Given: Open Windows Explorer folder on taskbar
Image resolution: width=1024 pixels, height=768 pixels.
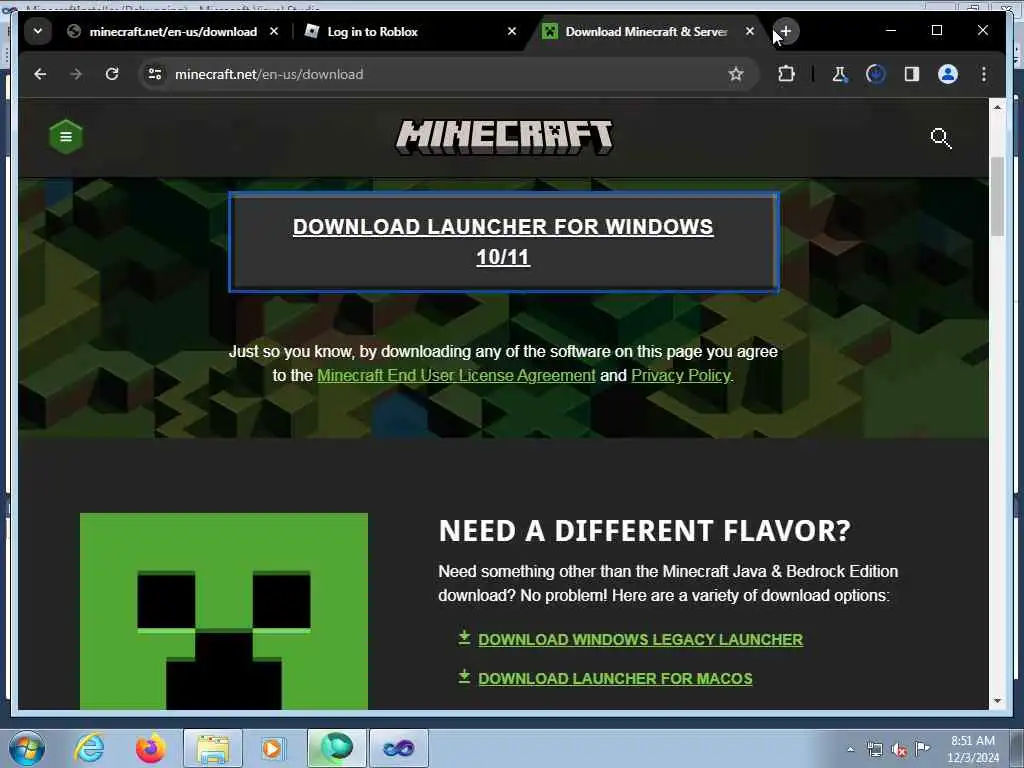Looking at the screenshot, I should (x=213, y=748).
